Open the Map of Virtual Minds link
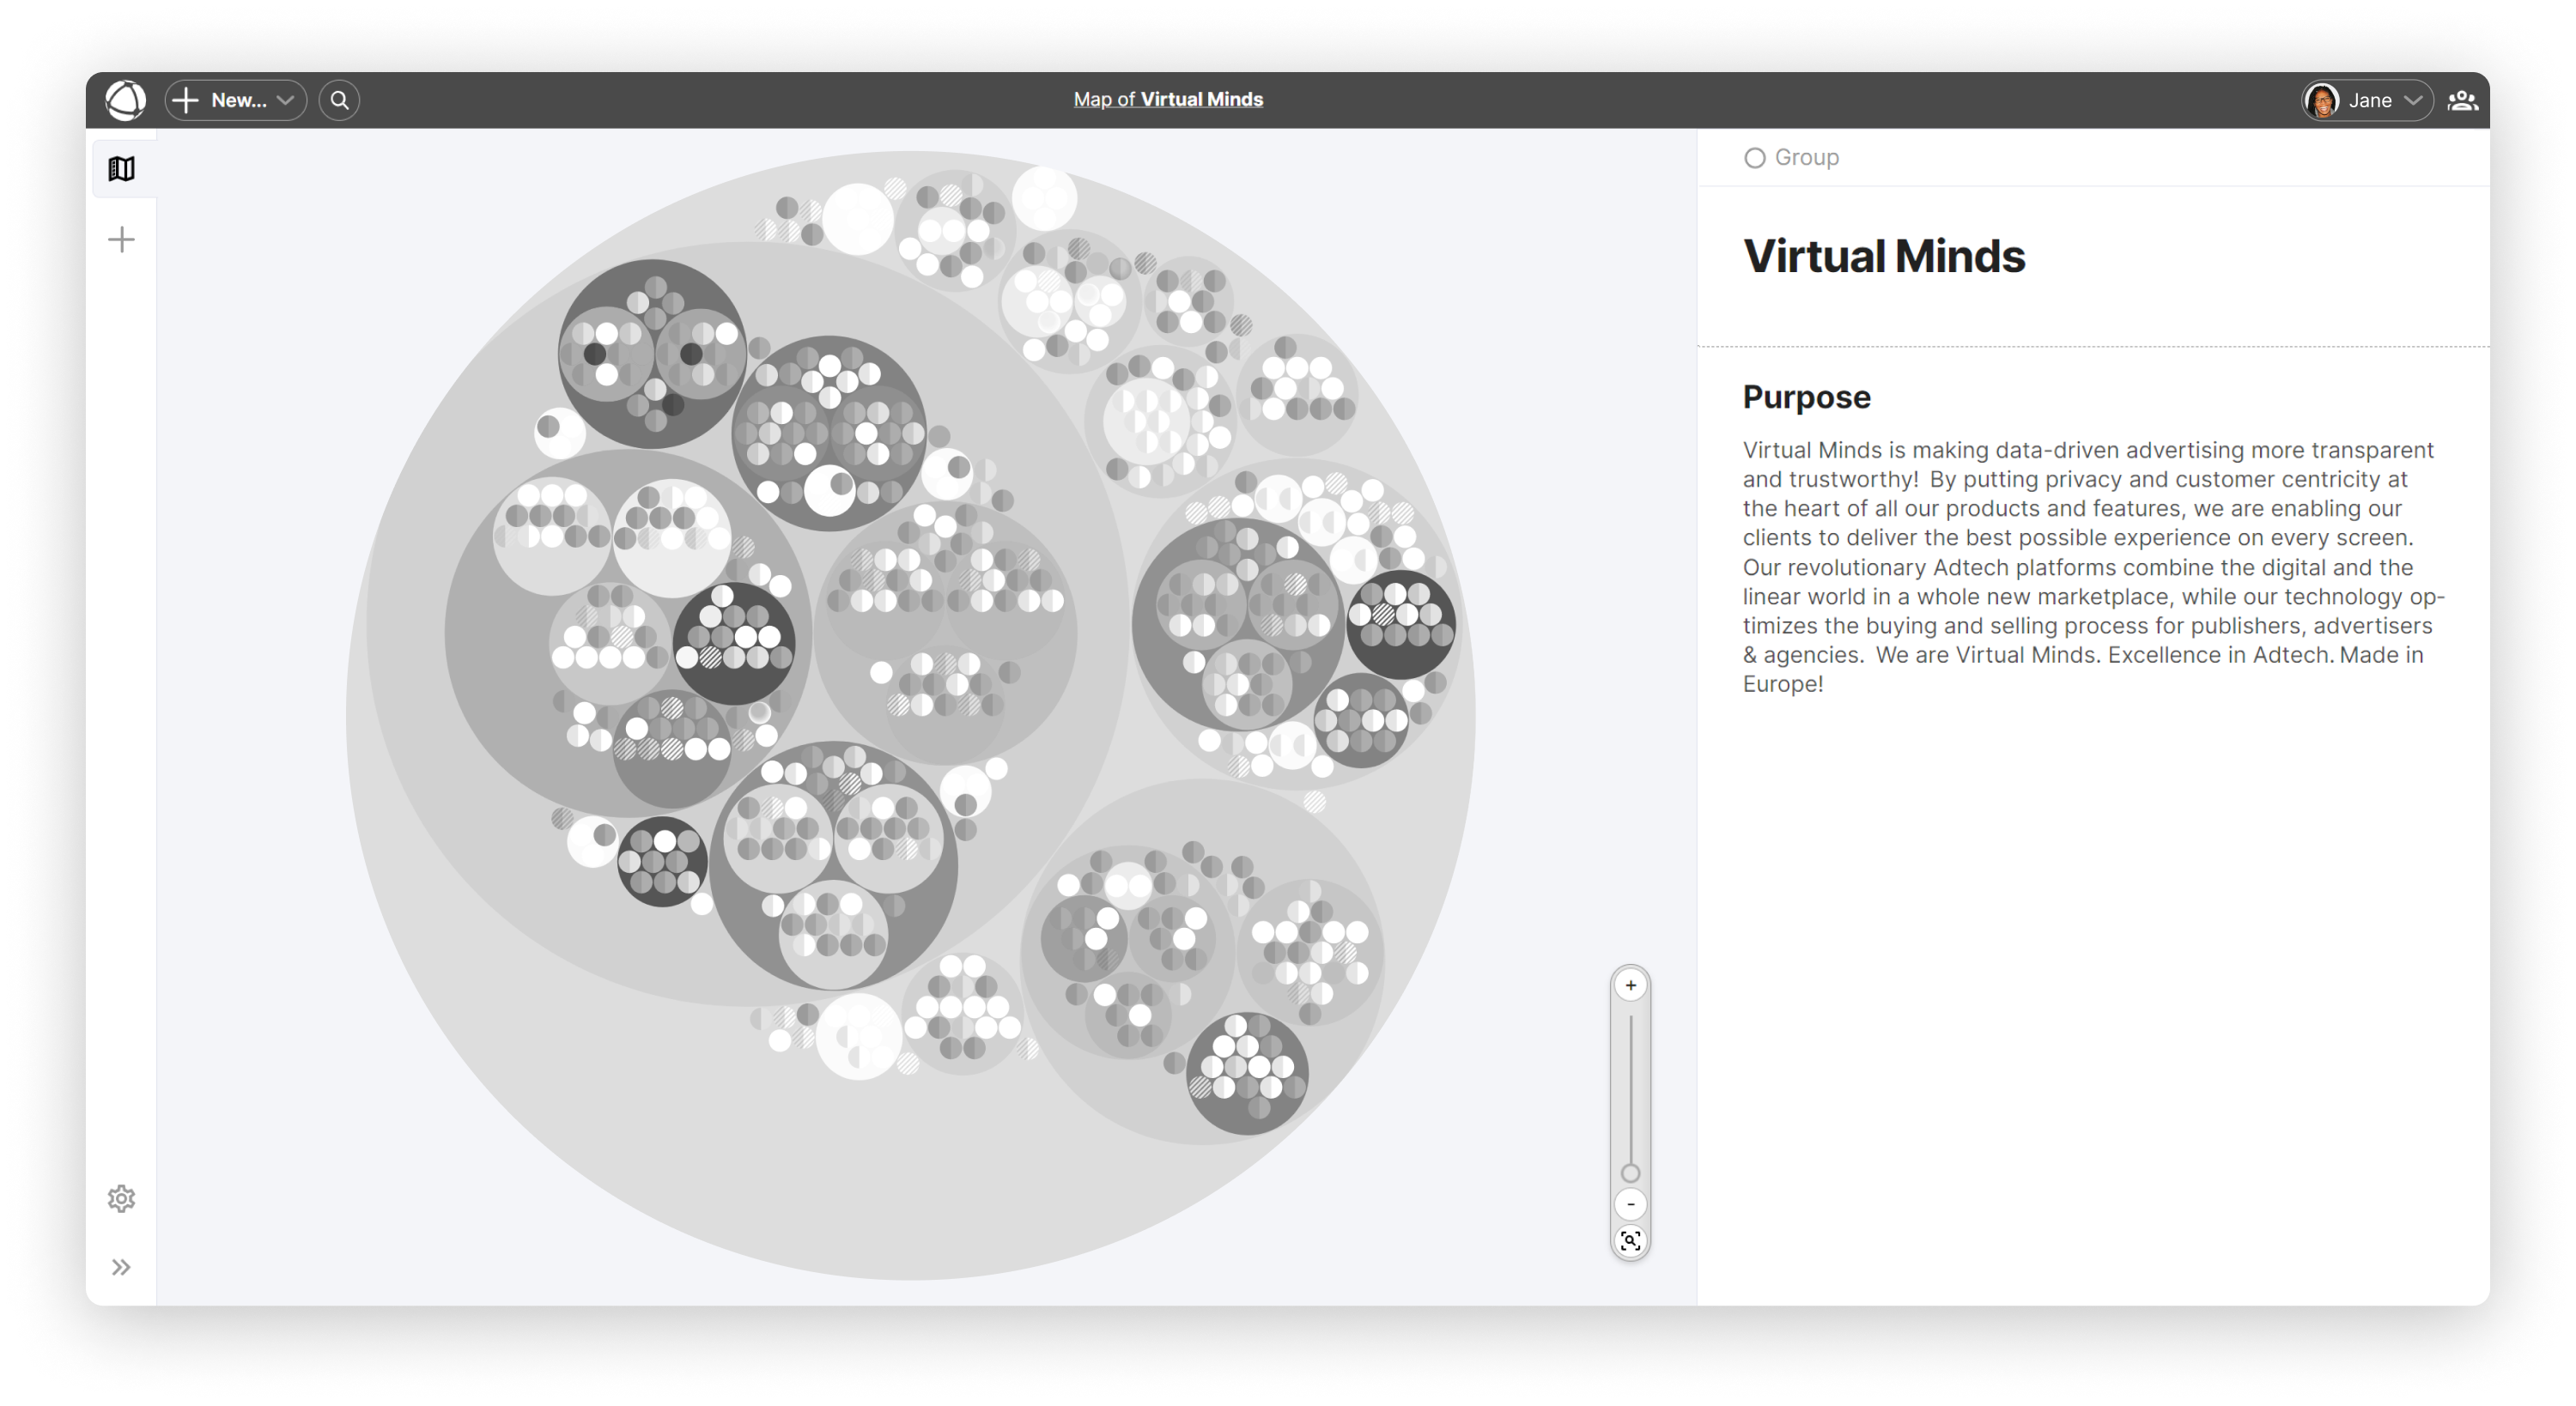The width and height of the screenshot is (2576, 1406). pyautogui.click(x=1167, y=99)
